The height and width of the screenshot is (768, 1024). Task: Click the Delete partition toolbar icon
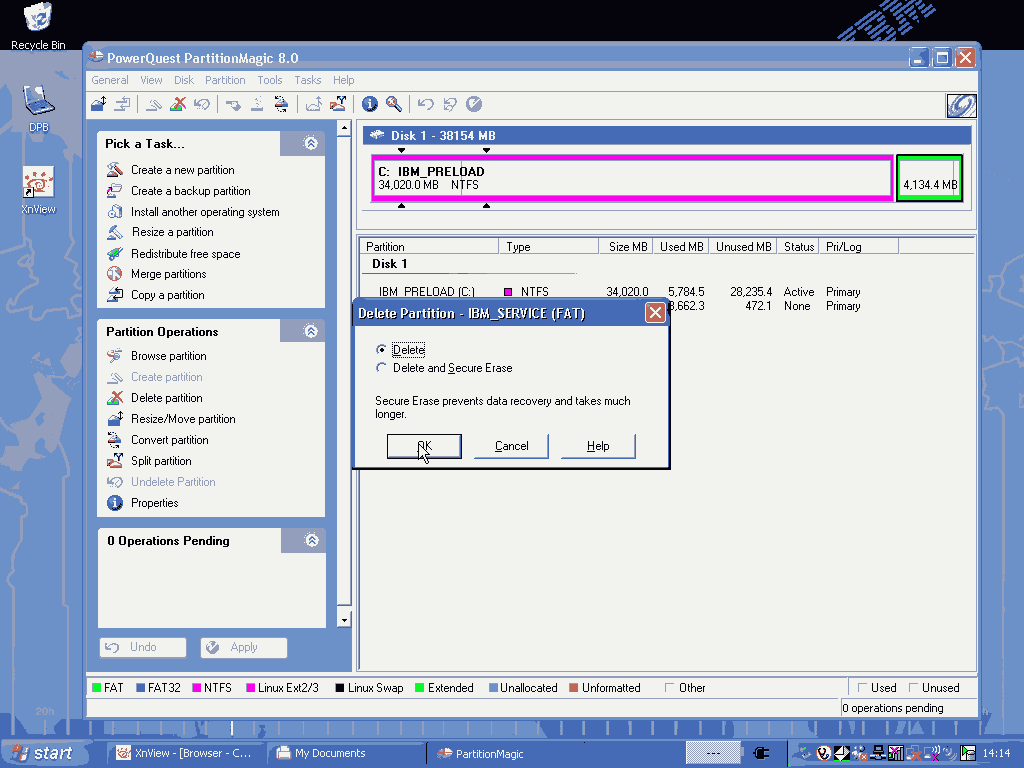pos(178,104)
